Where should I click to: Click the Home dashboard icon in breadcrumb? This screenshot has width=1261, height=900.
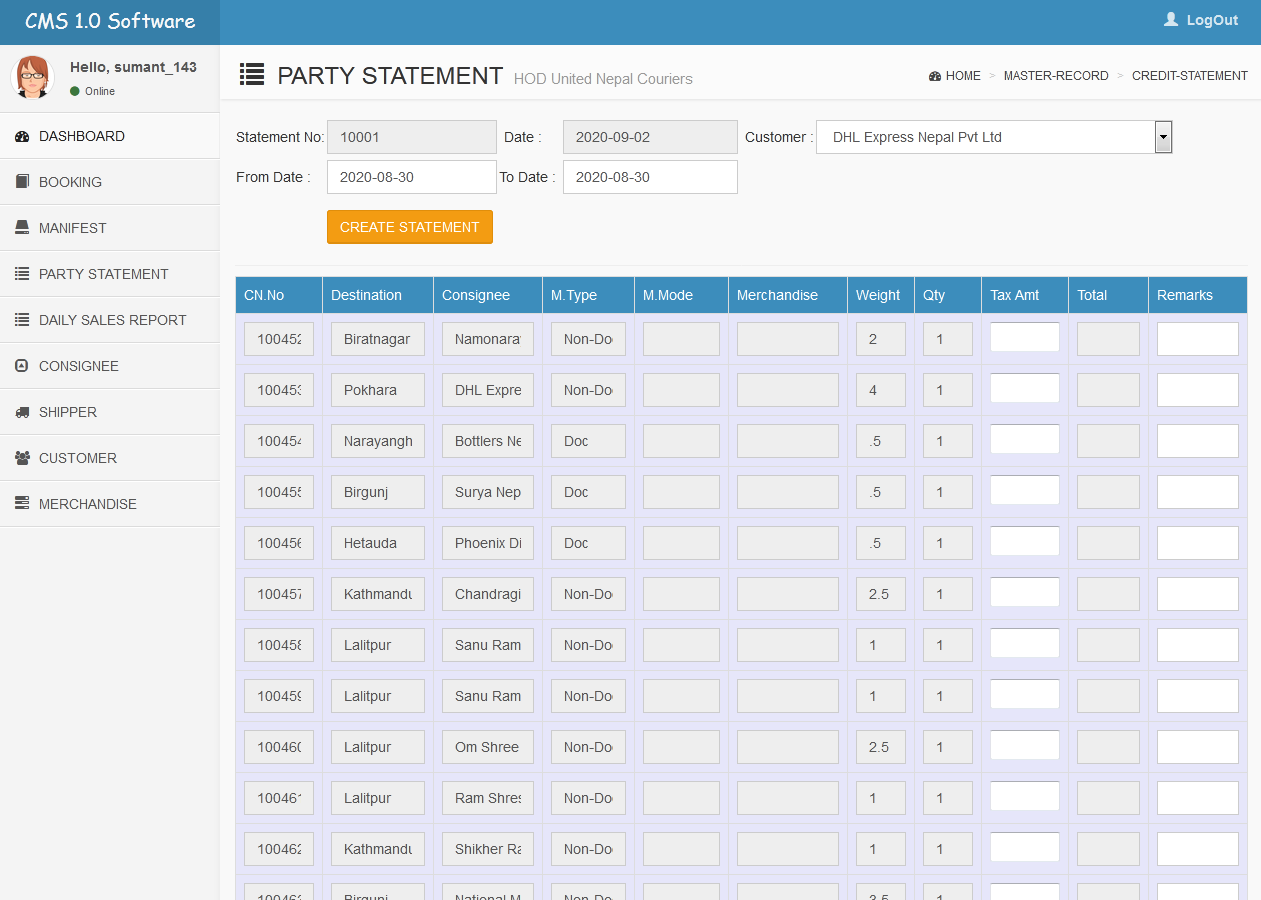(935, 76)
